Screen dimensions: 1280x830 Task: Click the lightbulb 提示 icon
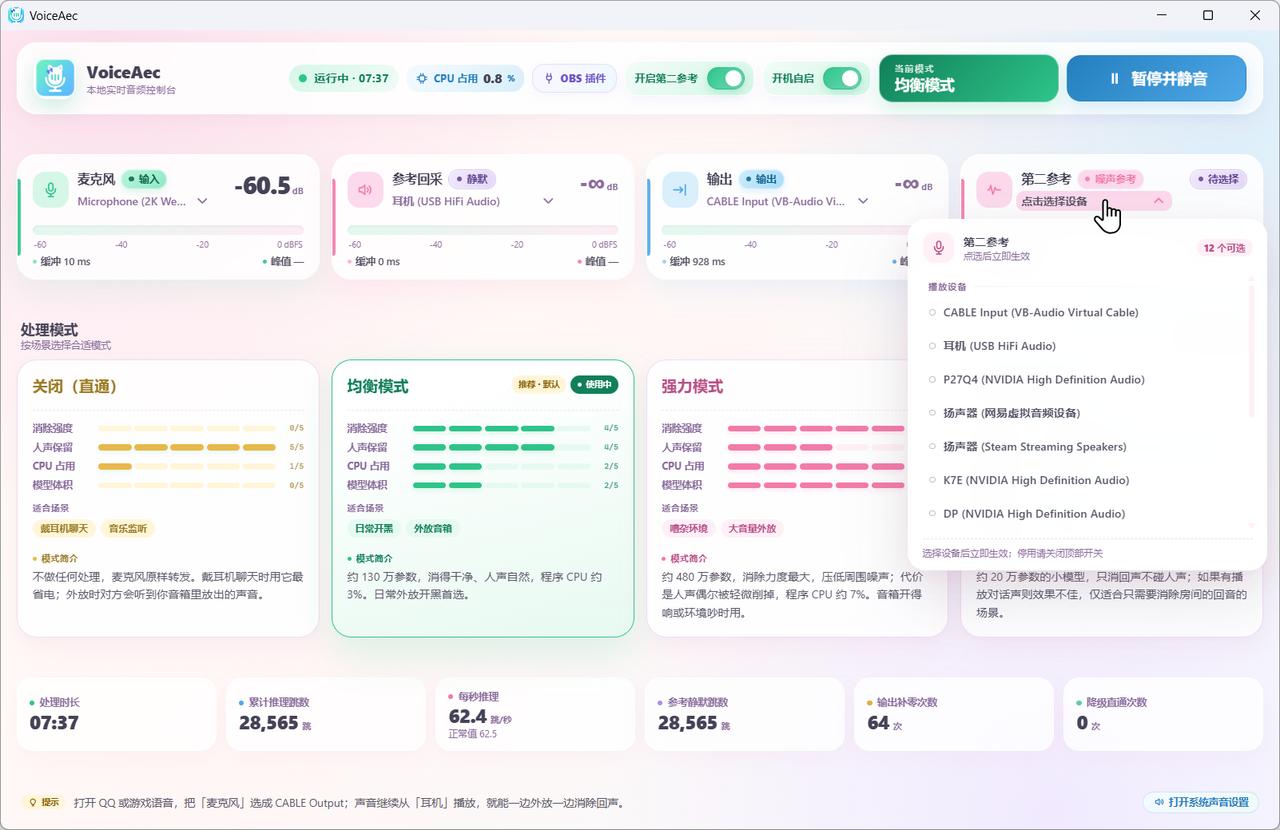[32, 802]
